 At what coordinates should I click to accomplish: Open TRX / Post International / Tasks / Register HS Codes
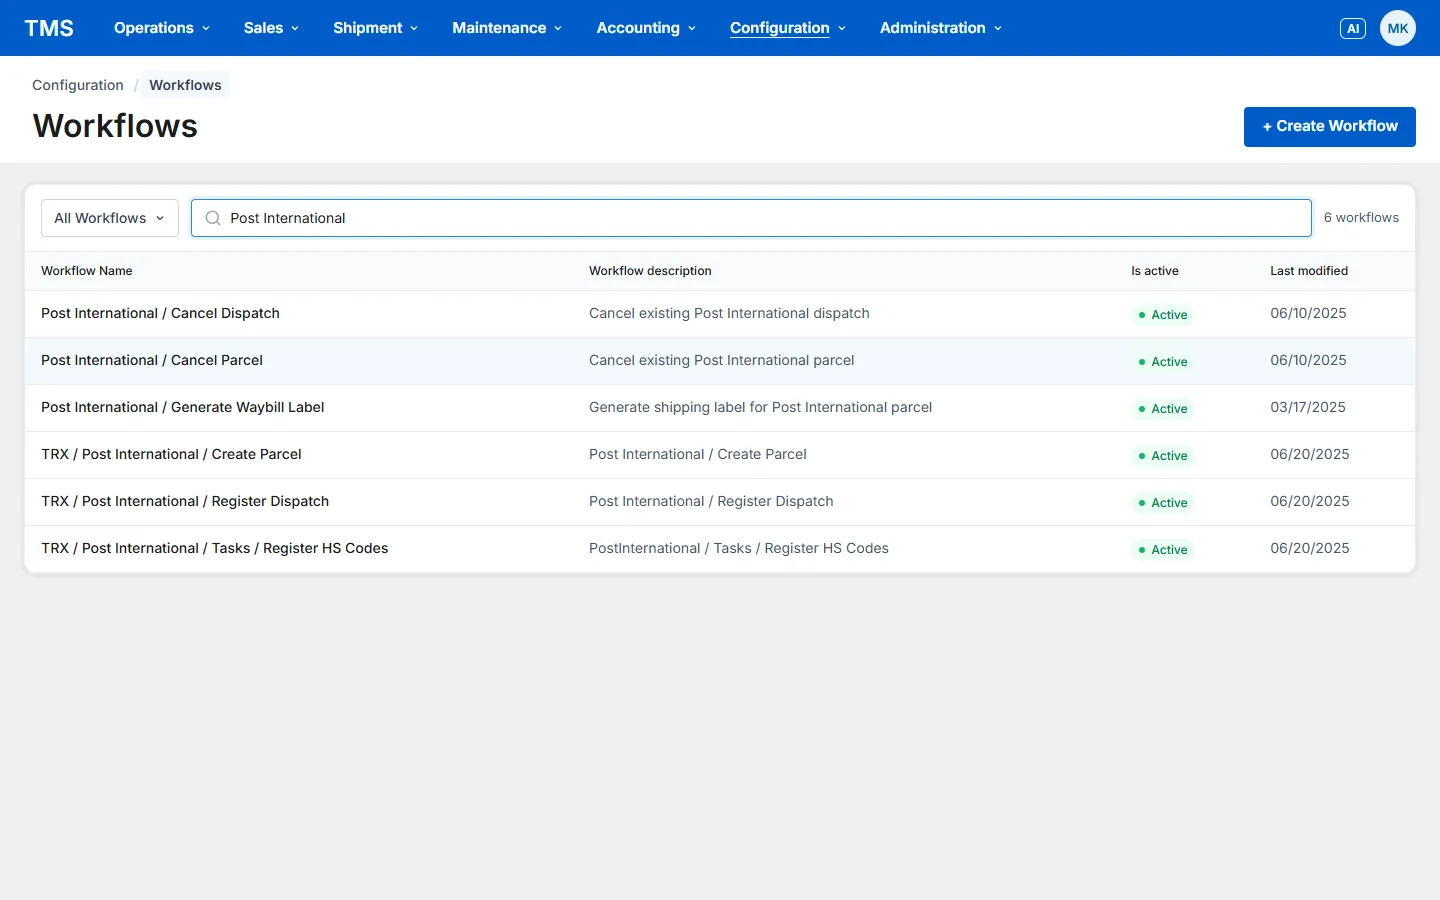[215, 549]
